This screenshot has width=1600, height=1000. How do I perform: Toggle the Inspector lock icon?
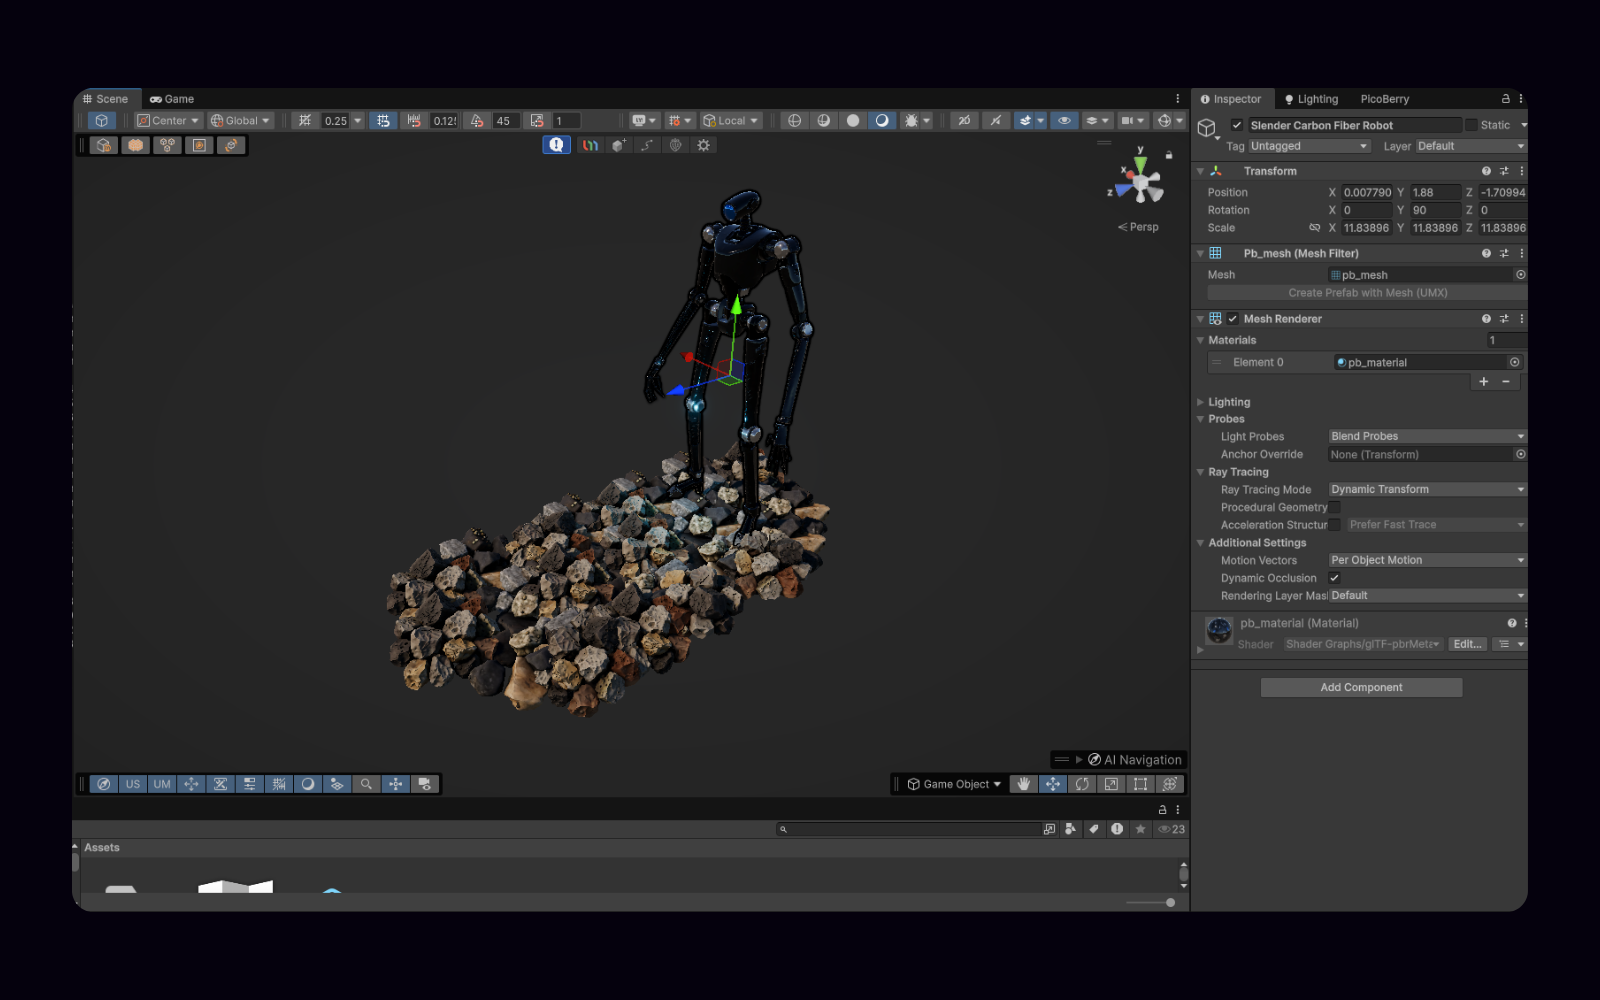click(x=1505, y=99)
